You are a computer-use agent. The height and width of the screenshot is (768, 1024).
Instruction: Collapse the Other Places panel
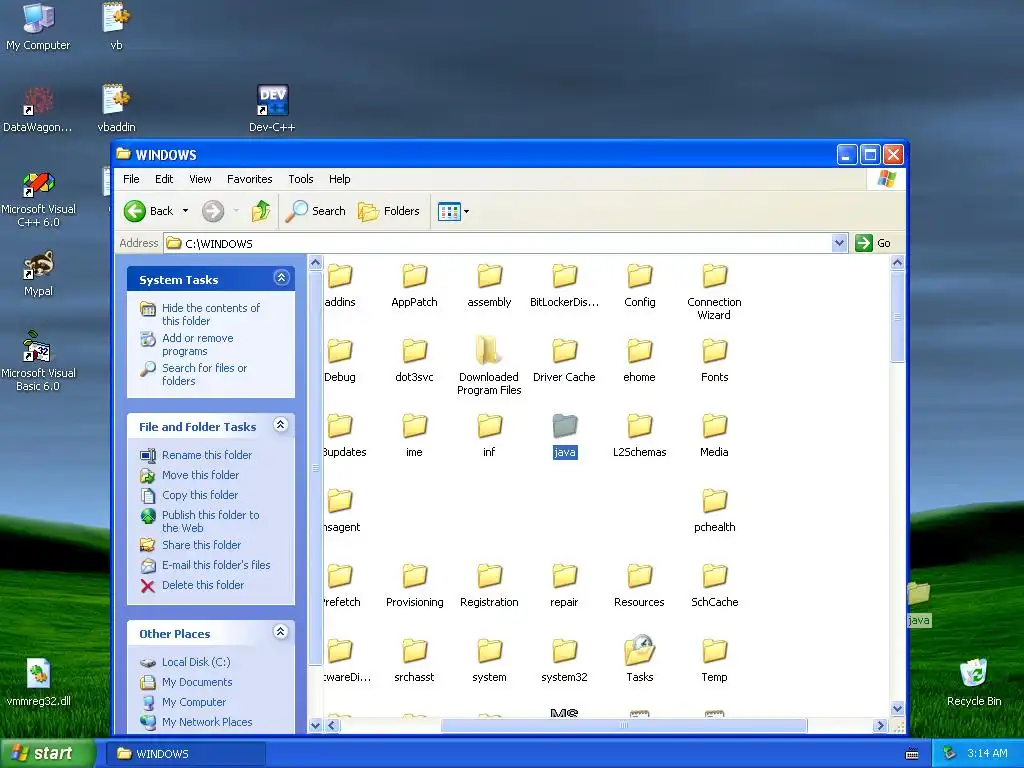281,632
